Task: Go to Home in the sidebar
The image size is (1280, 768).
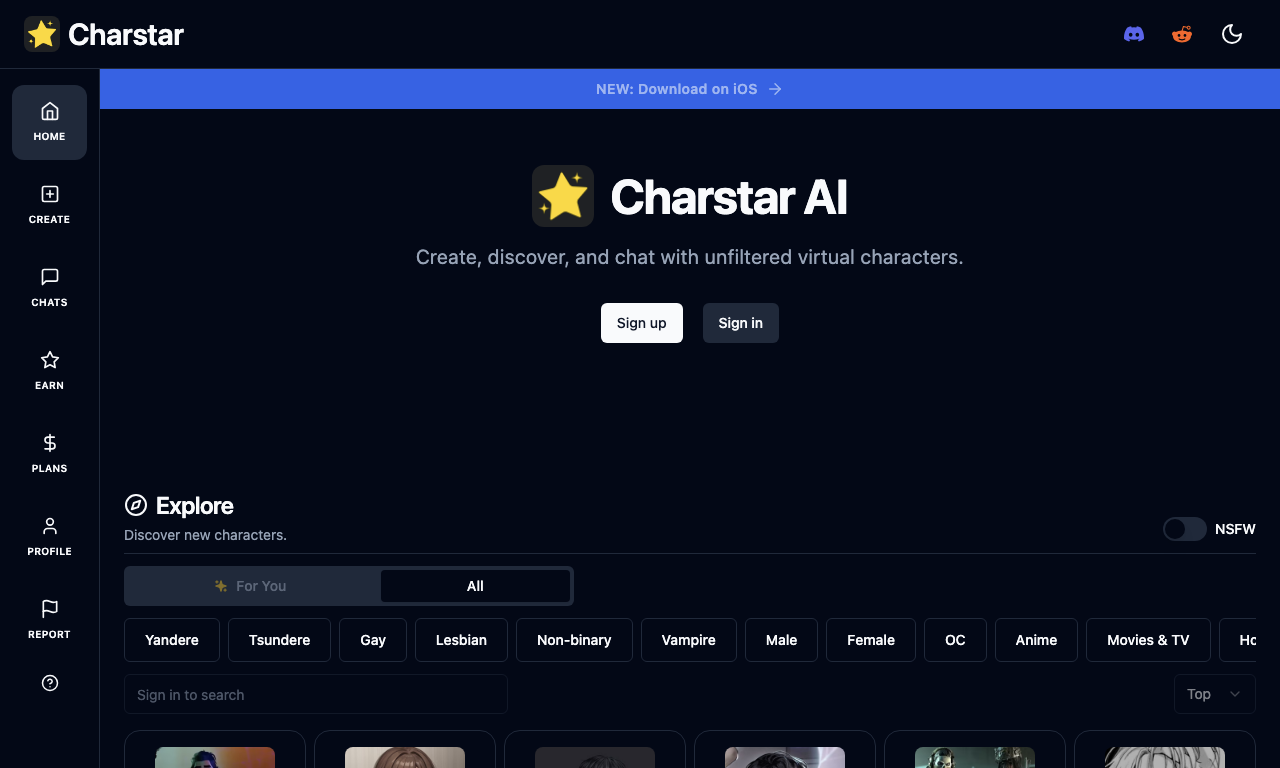Action: tap(49, 122)
